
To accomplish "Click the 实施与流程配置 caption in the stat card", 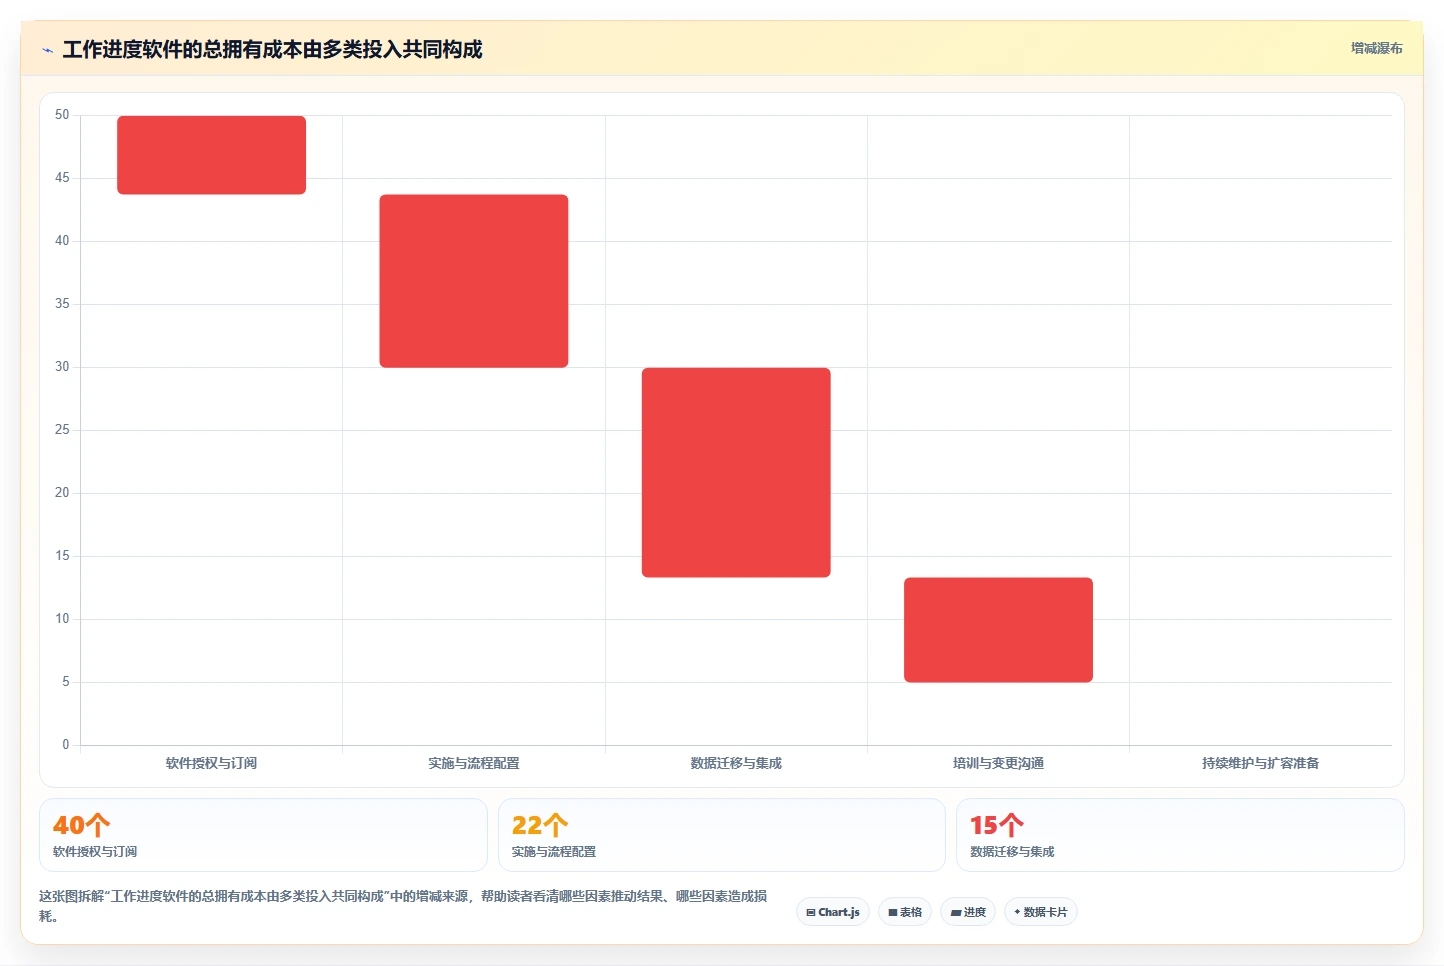I will [554, 852].
